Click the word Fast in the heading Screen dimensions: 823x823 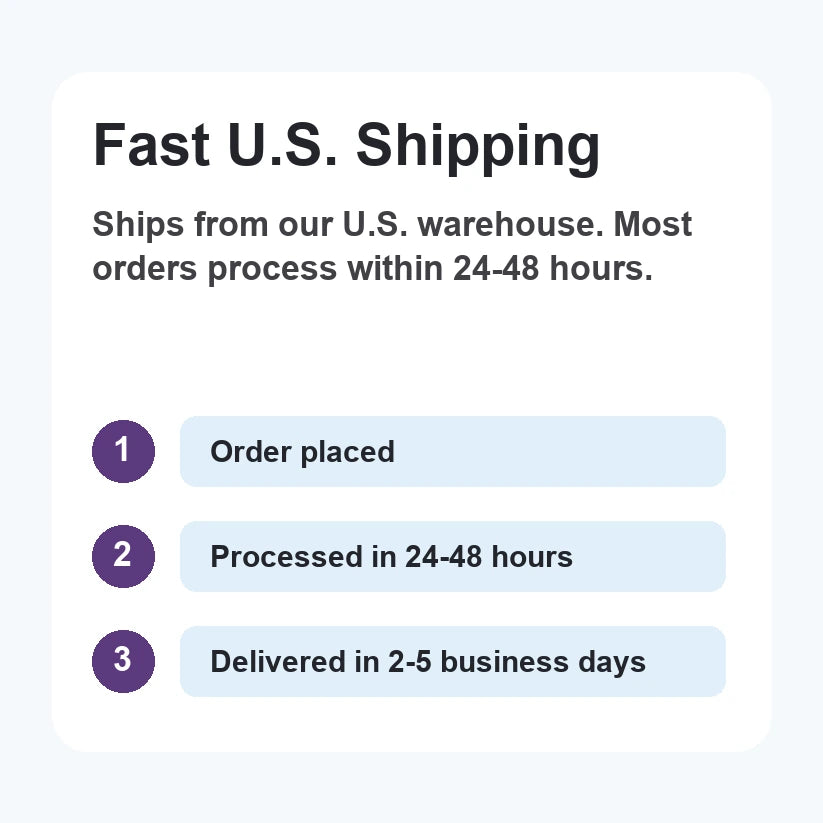pyautogui.click(x=151, y=144)
